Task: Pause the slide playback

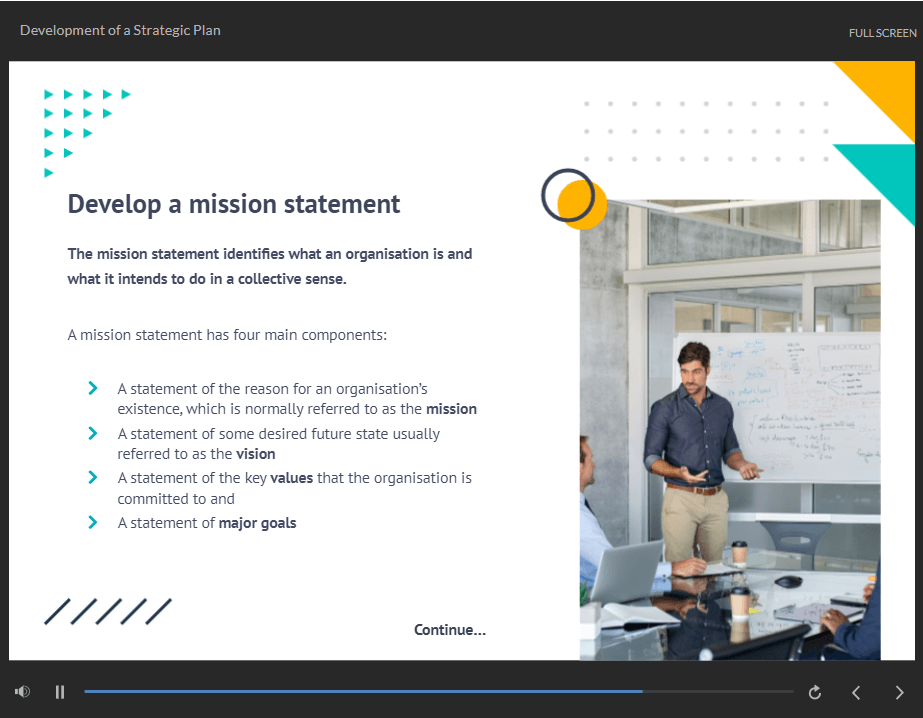Action: (60, 692)
